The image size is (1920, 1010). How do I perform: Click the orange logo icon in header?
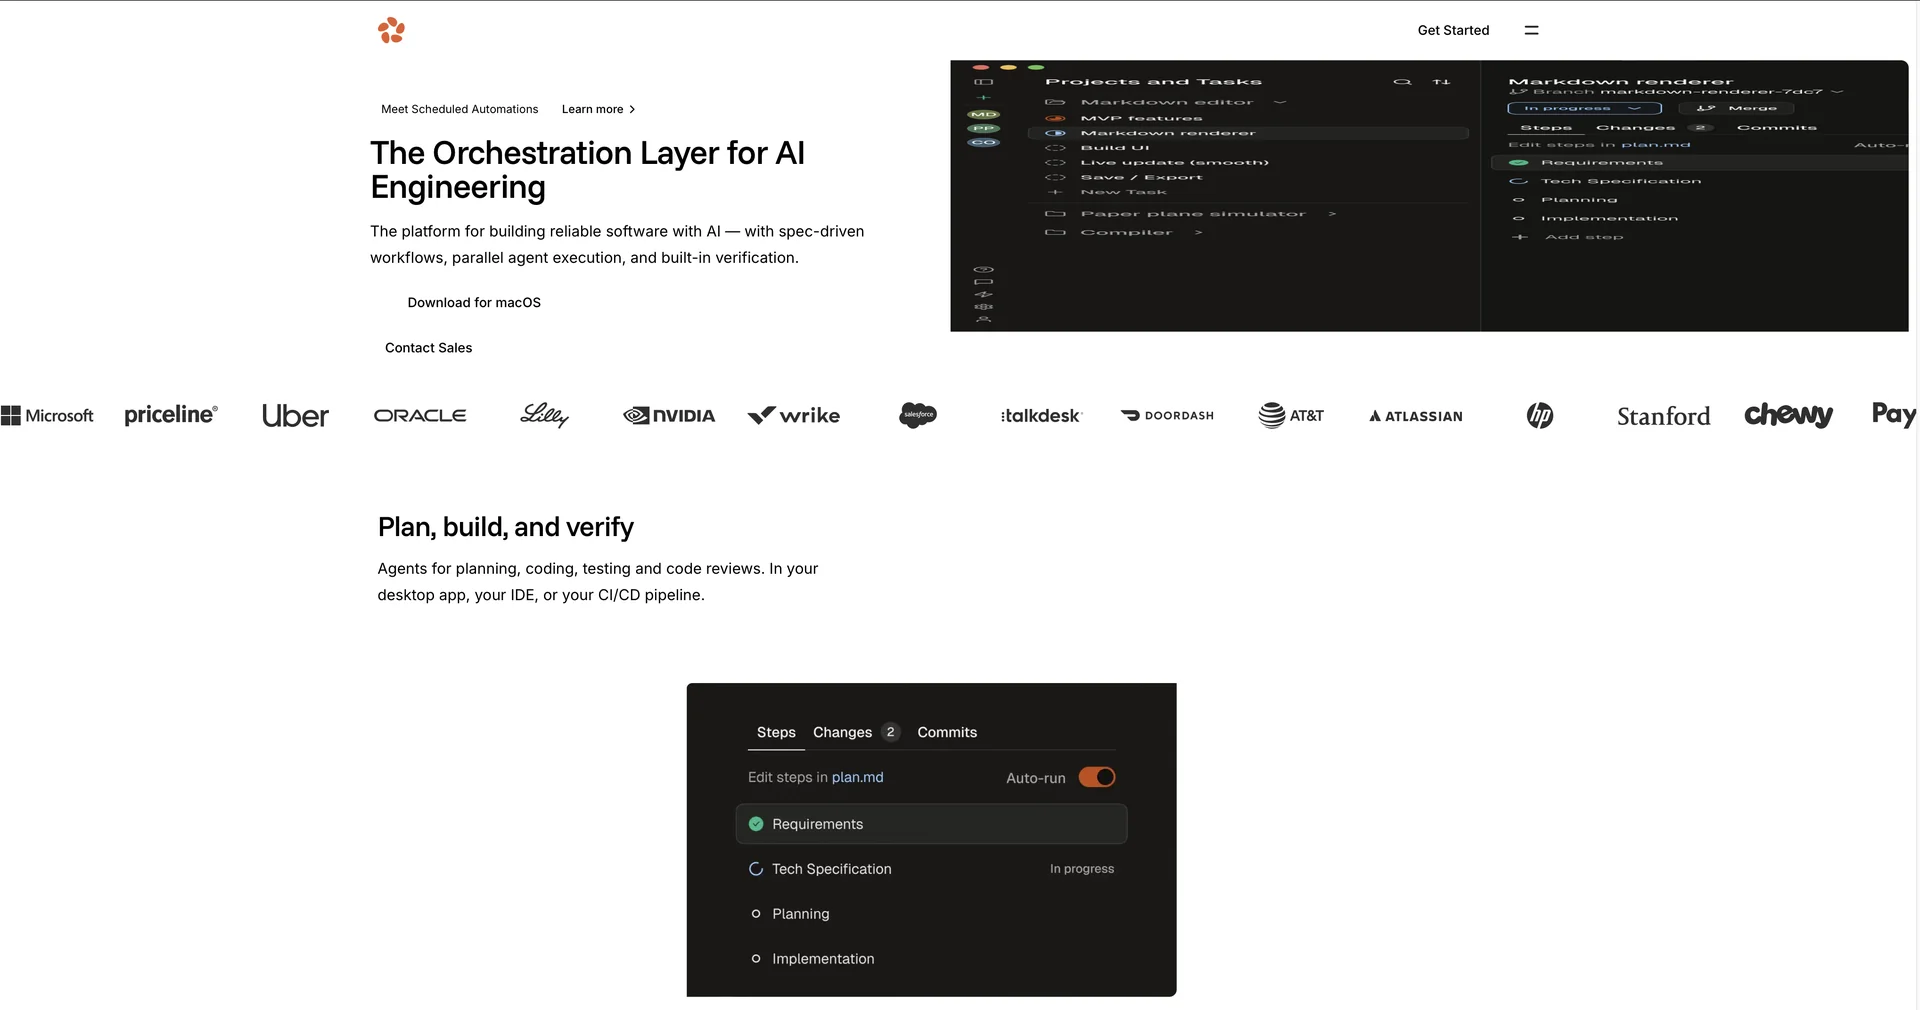click(x=391, y=30)
